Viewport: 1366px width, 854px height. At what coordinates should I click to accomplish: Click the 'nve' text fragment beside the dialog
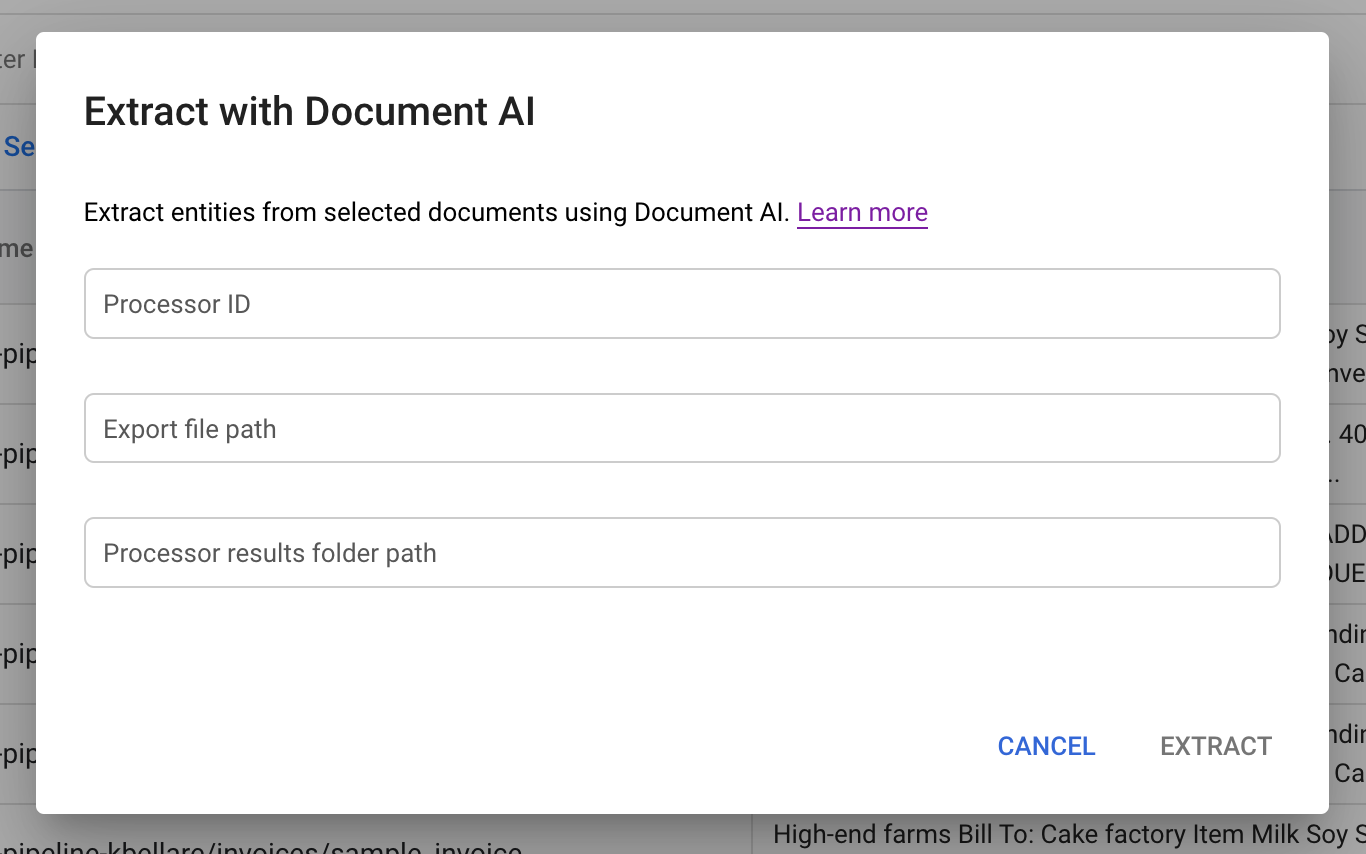pyautogui.click(x=1347, y=373)
